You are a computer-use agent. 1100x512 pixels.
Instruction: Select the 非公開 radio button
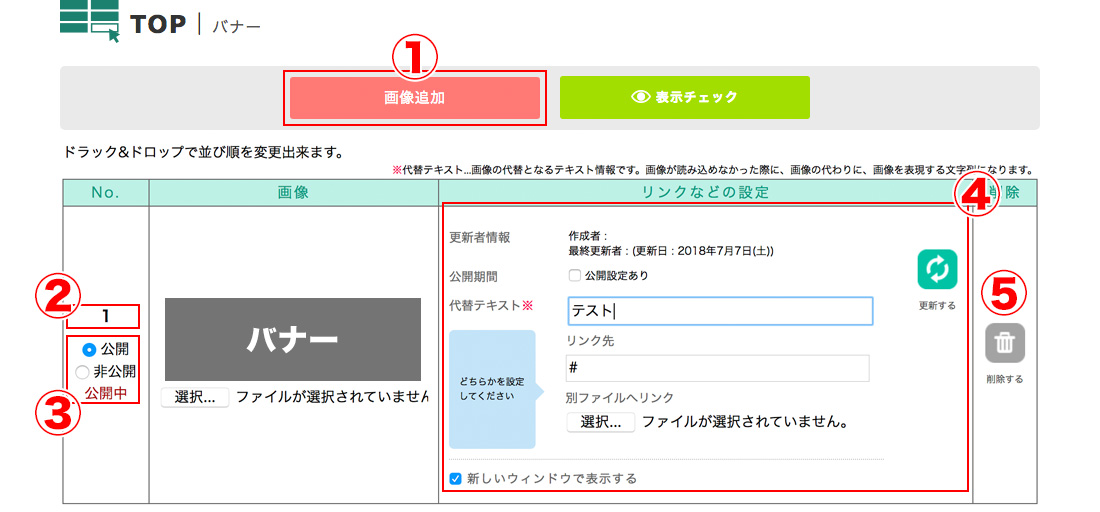pos(82,372)
